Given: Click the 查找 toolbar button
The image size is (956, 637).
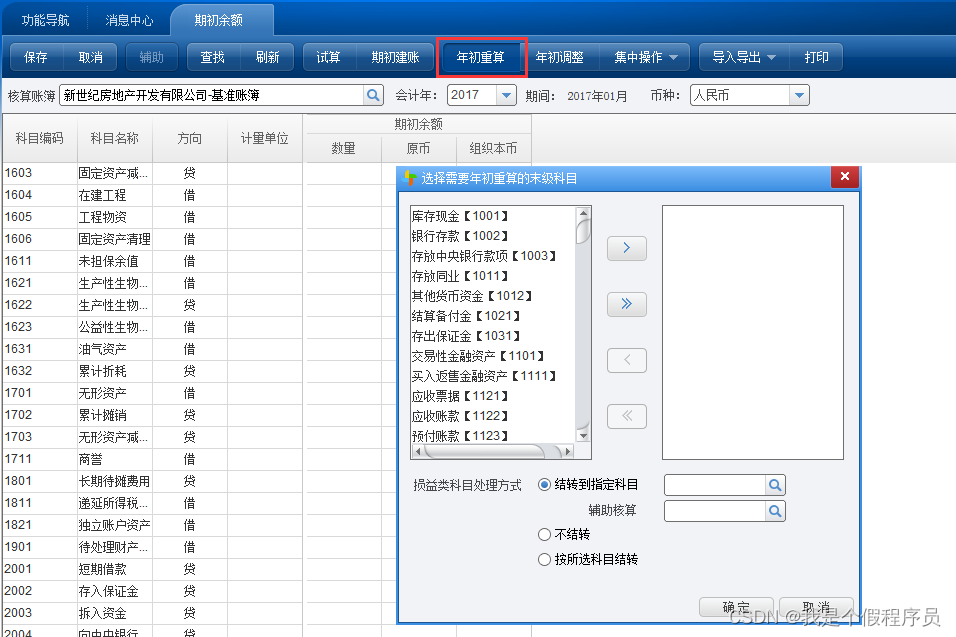Looking at the screenshot, I should click(x=213, y=57).
